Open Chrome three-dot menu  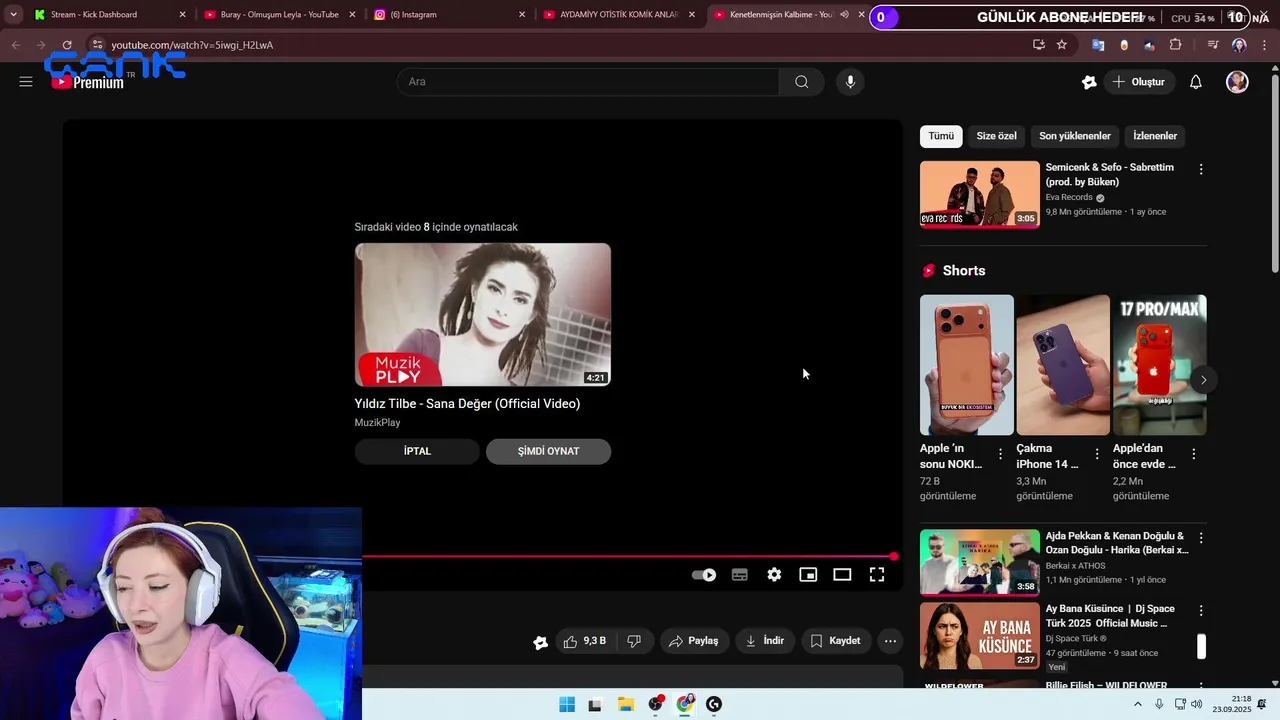tap(1264, 45)
